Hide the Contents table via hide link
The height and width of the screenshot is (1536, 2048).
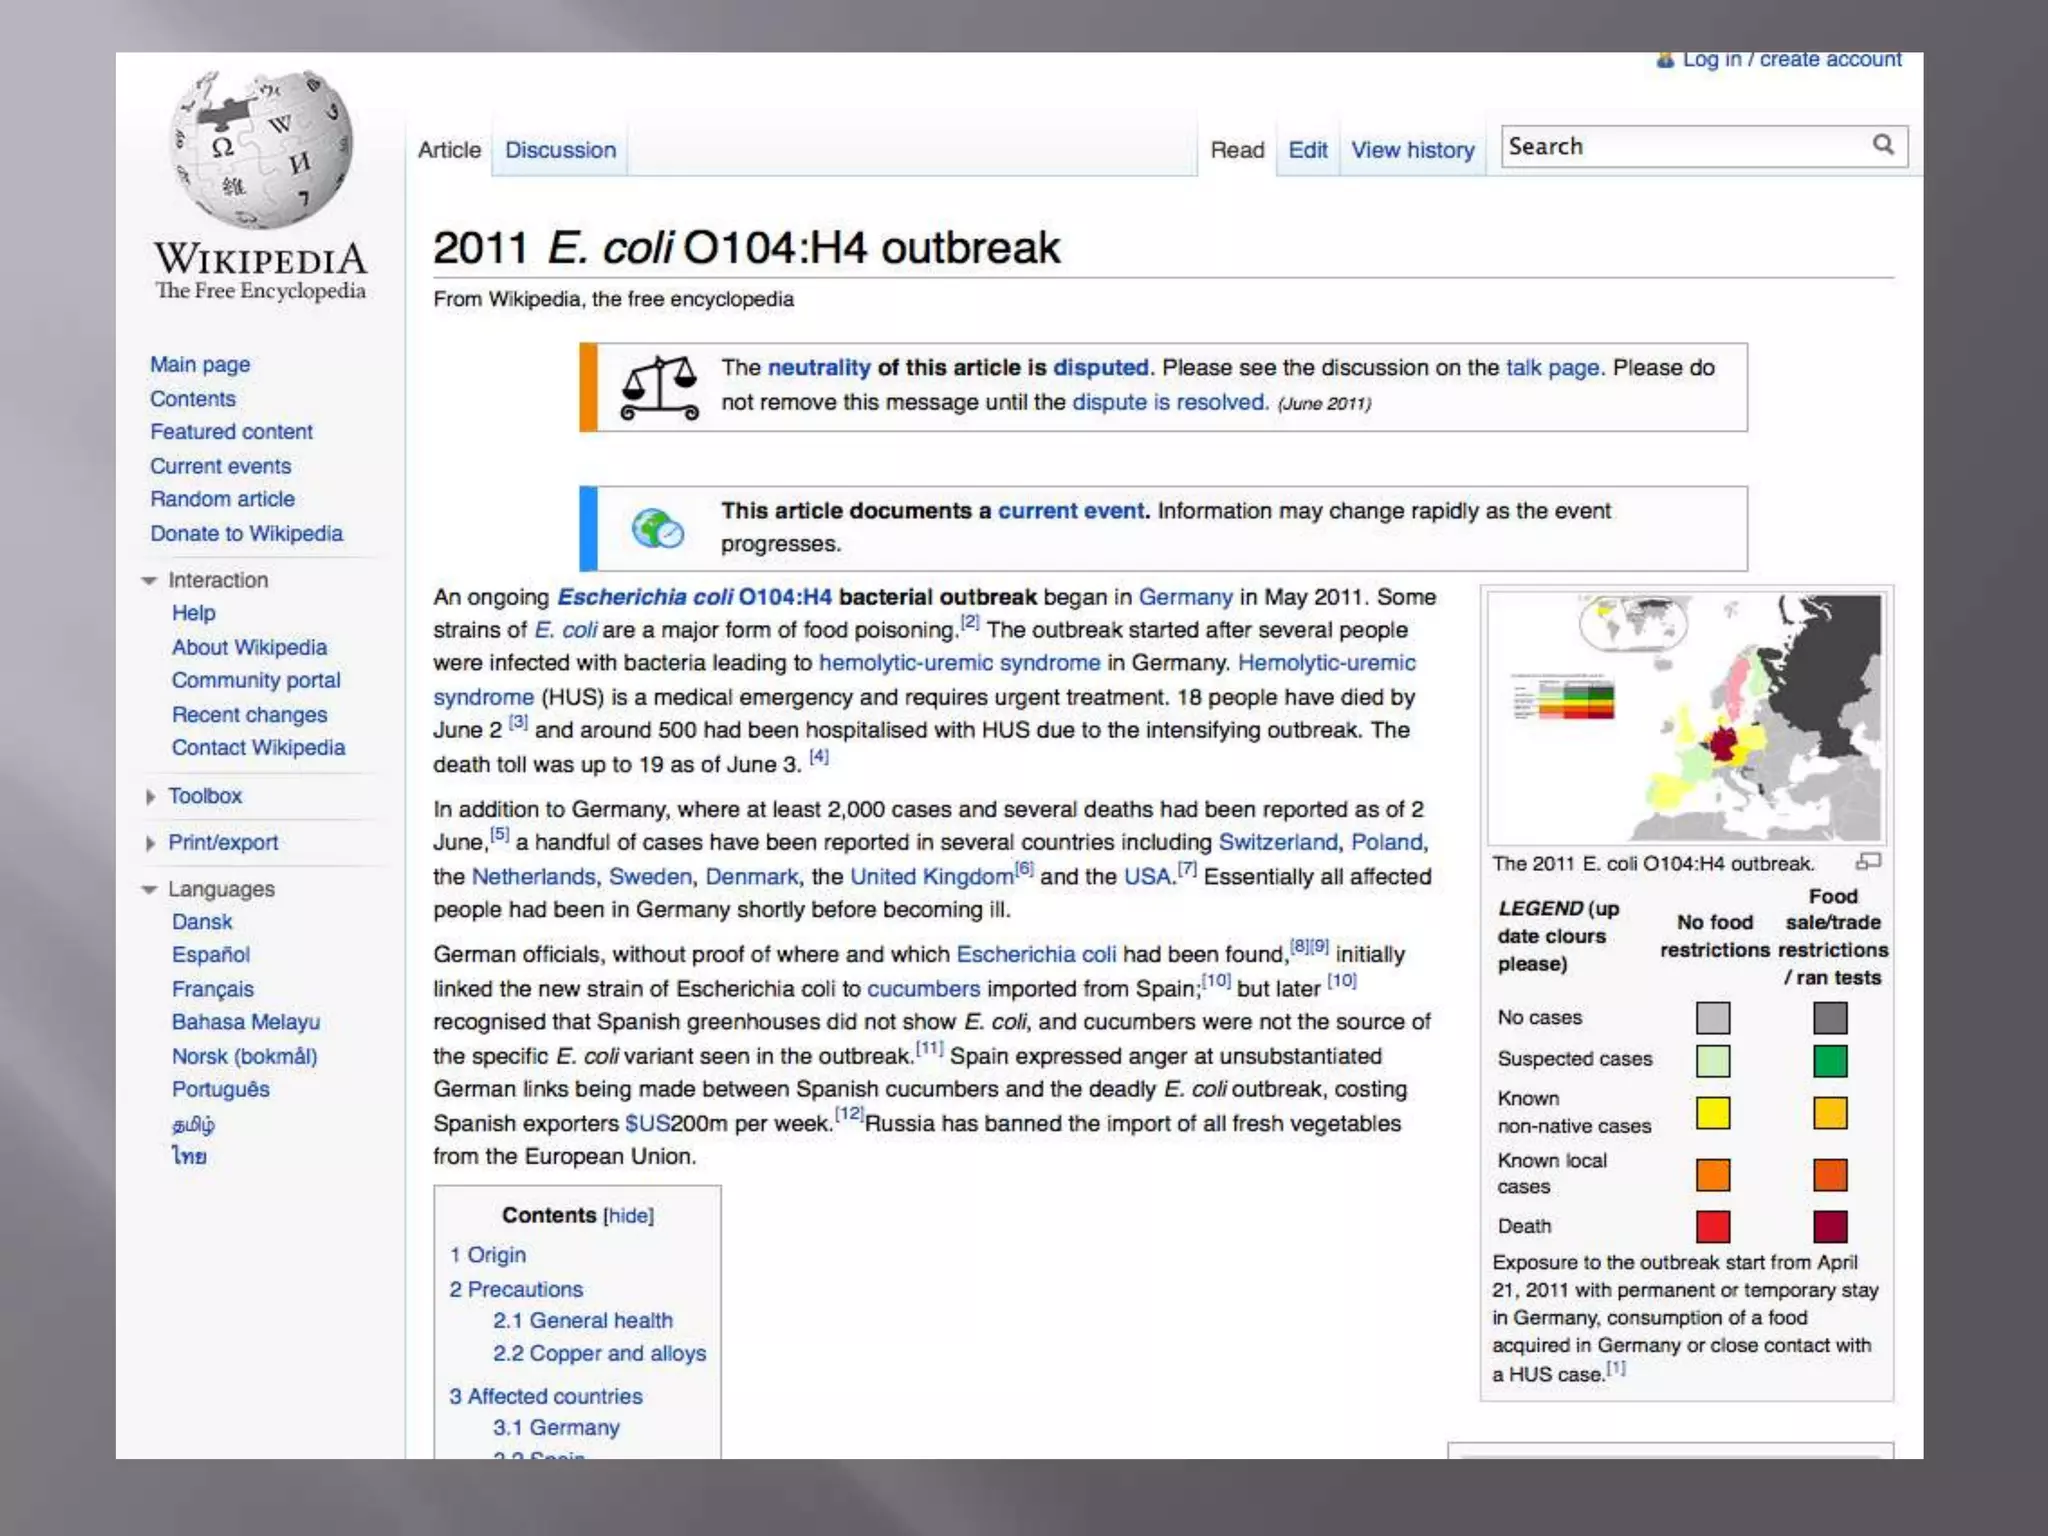tap(628, 1216)
